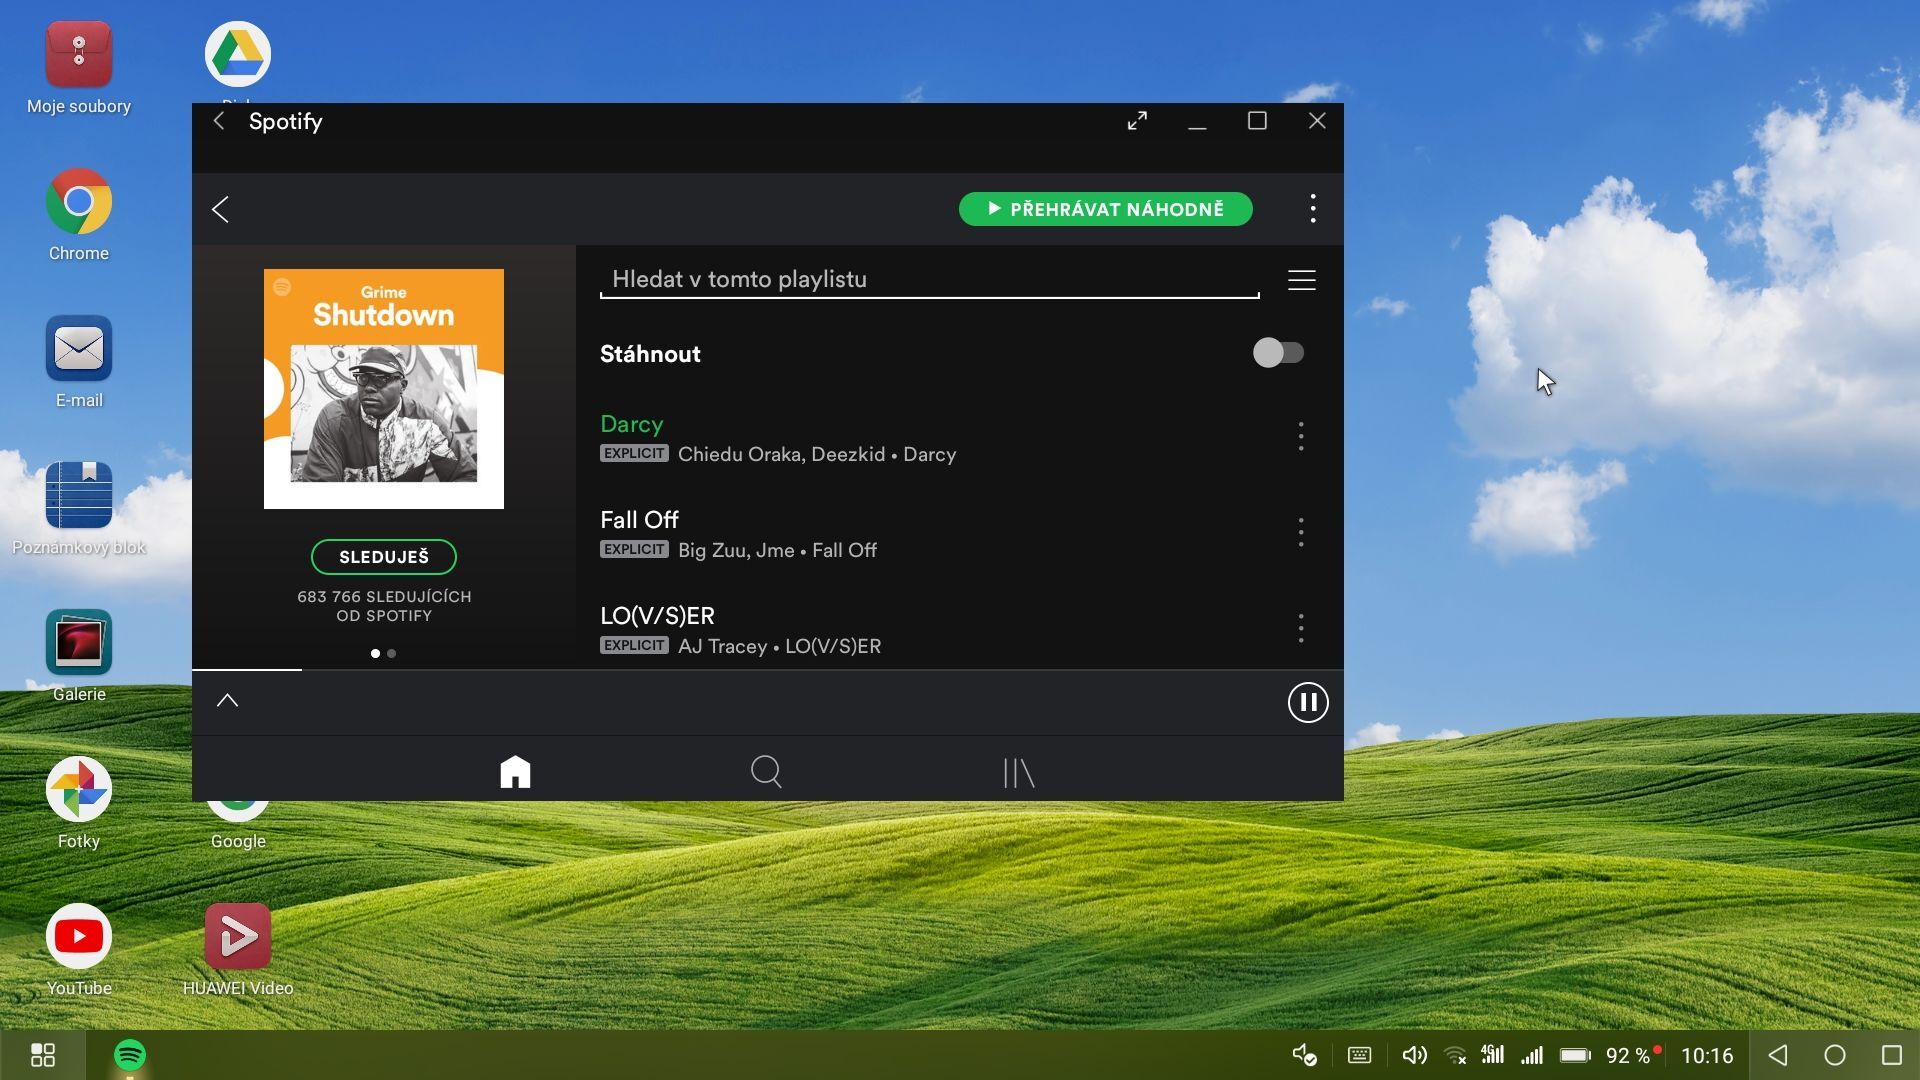Image resolution: width=1920 pixels, height=1080 pixels.
Task: Open the YouTube desktop app
Action: click(x=79, y=937)
